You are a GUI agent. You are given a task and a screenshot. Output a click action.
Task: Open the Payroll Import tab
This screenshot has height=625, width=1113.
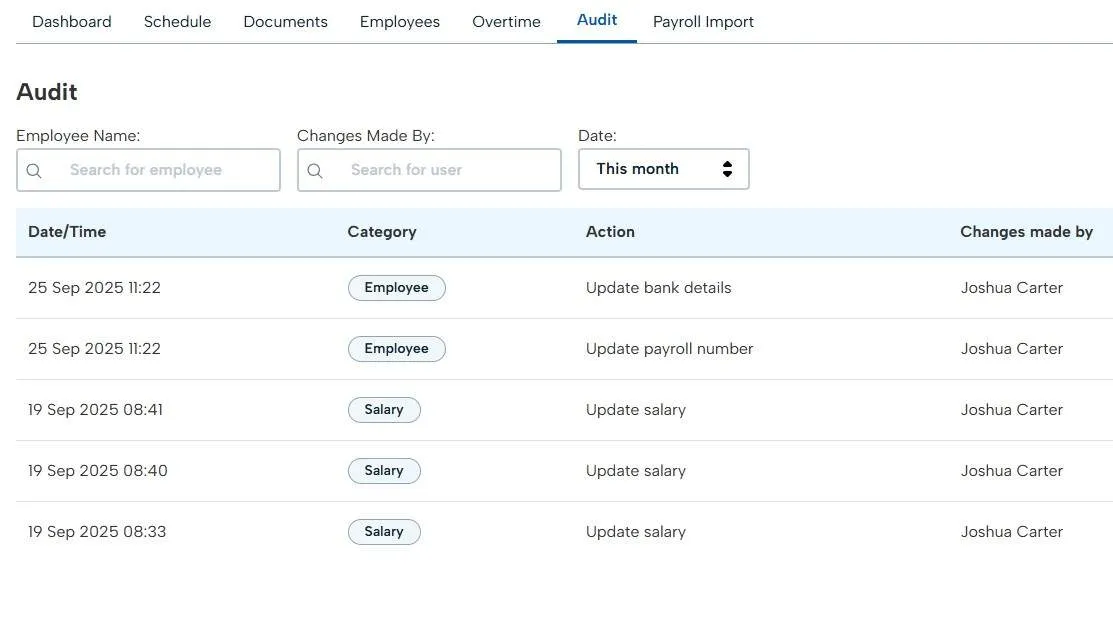coord(703,22)
